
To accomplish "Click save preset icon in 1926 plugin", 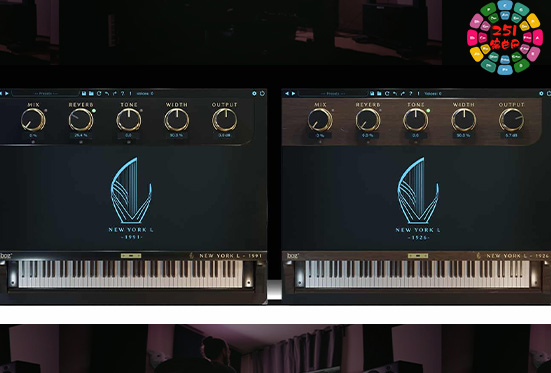I will (372, 94).
